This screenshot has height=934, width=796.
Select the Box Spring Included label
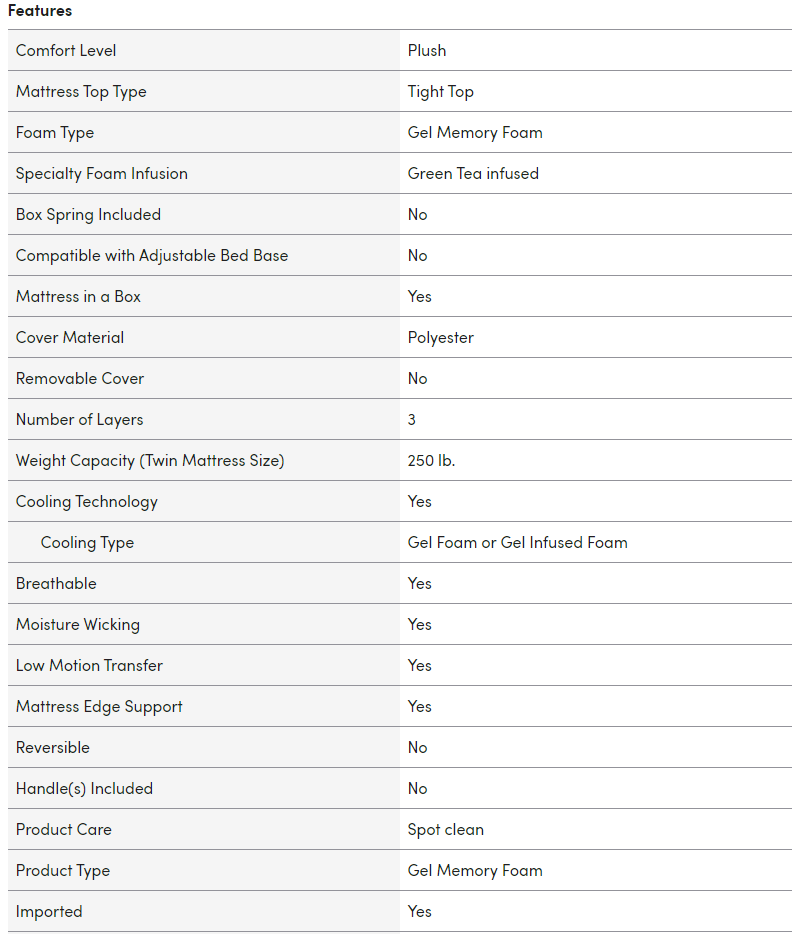(88, 214)
